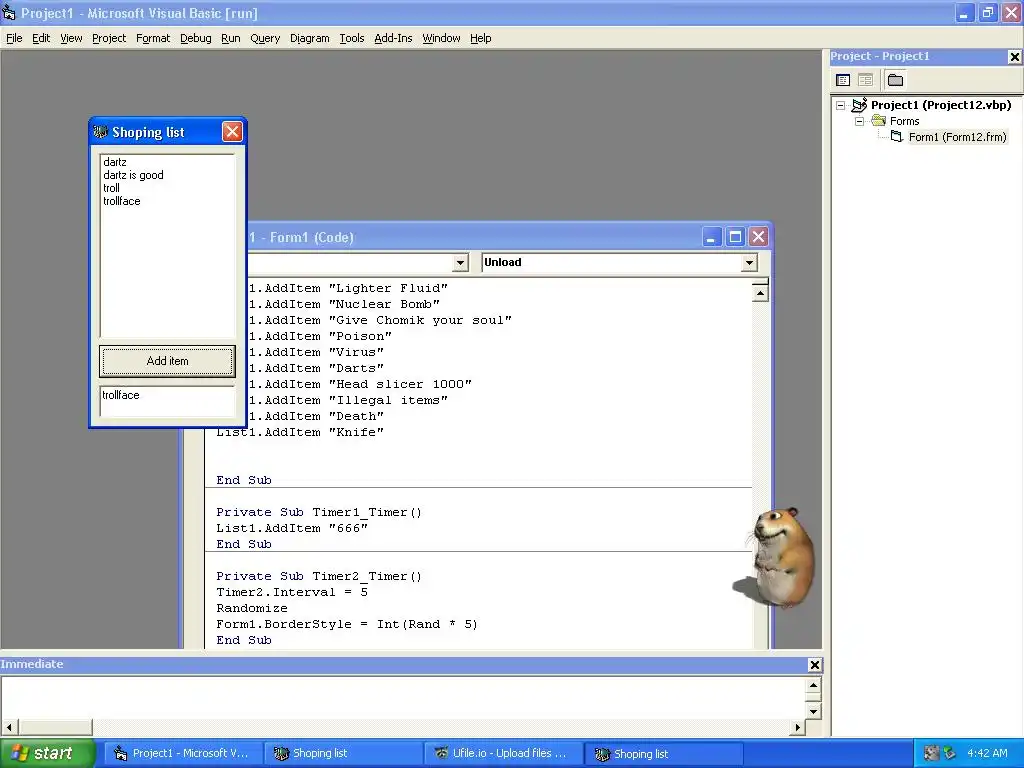This screenshot has width=1024, height=768.
Task: Open the Format menu
Action: tap(153, 39)
